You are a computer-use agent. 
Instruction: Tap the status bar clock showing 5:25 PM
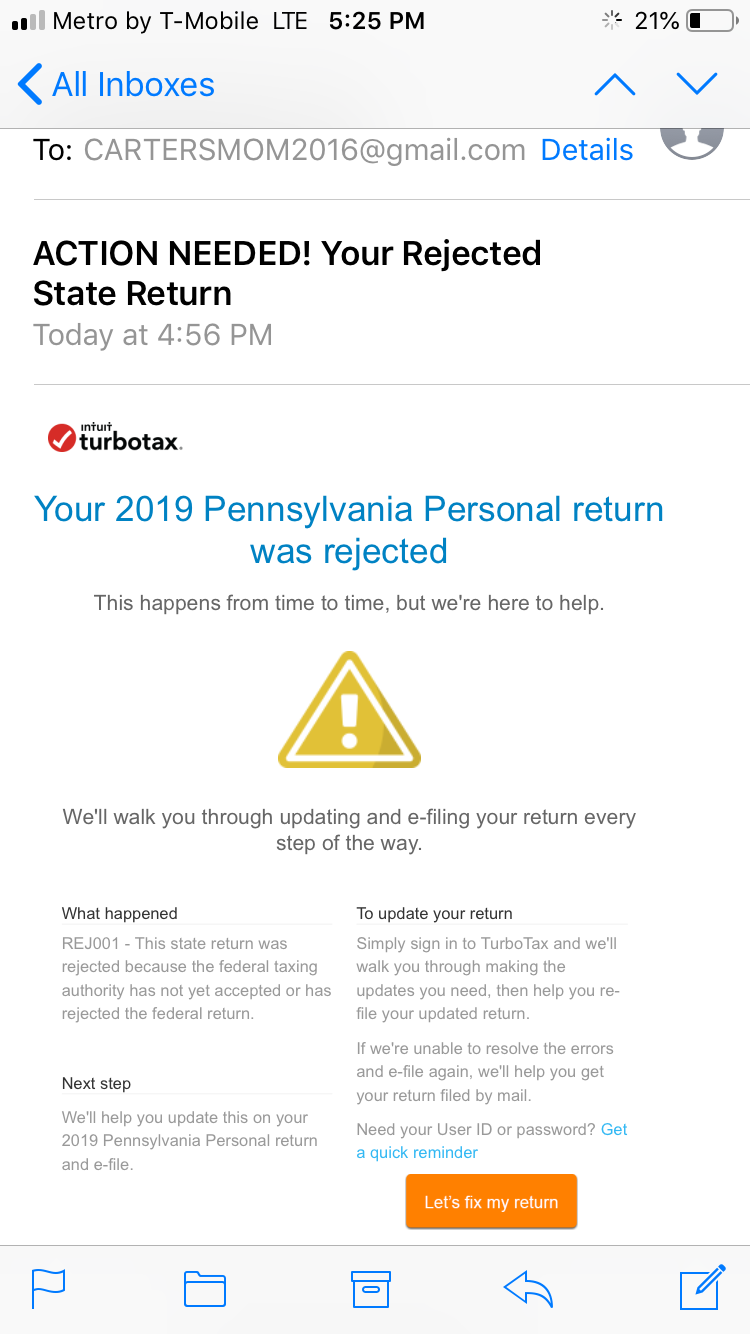pyautogui.click(x=377, y=21)
